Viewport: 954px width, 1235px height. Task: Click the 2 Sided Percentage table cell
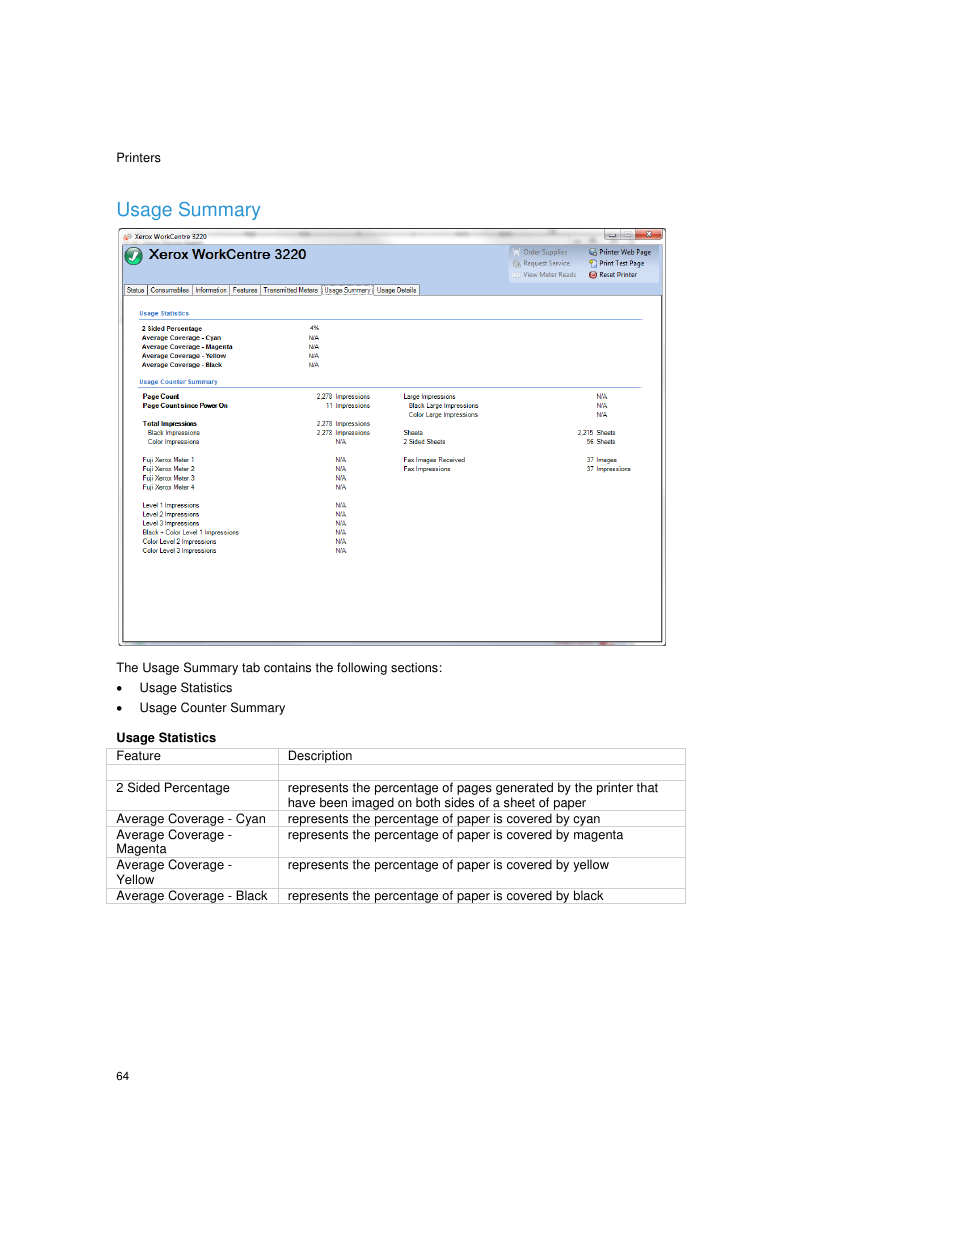point(192,796)
